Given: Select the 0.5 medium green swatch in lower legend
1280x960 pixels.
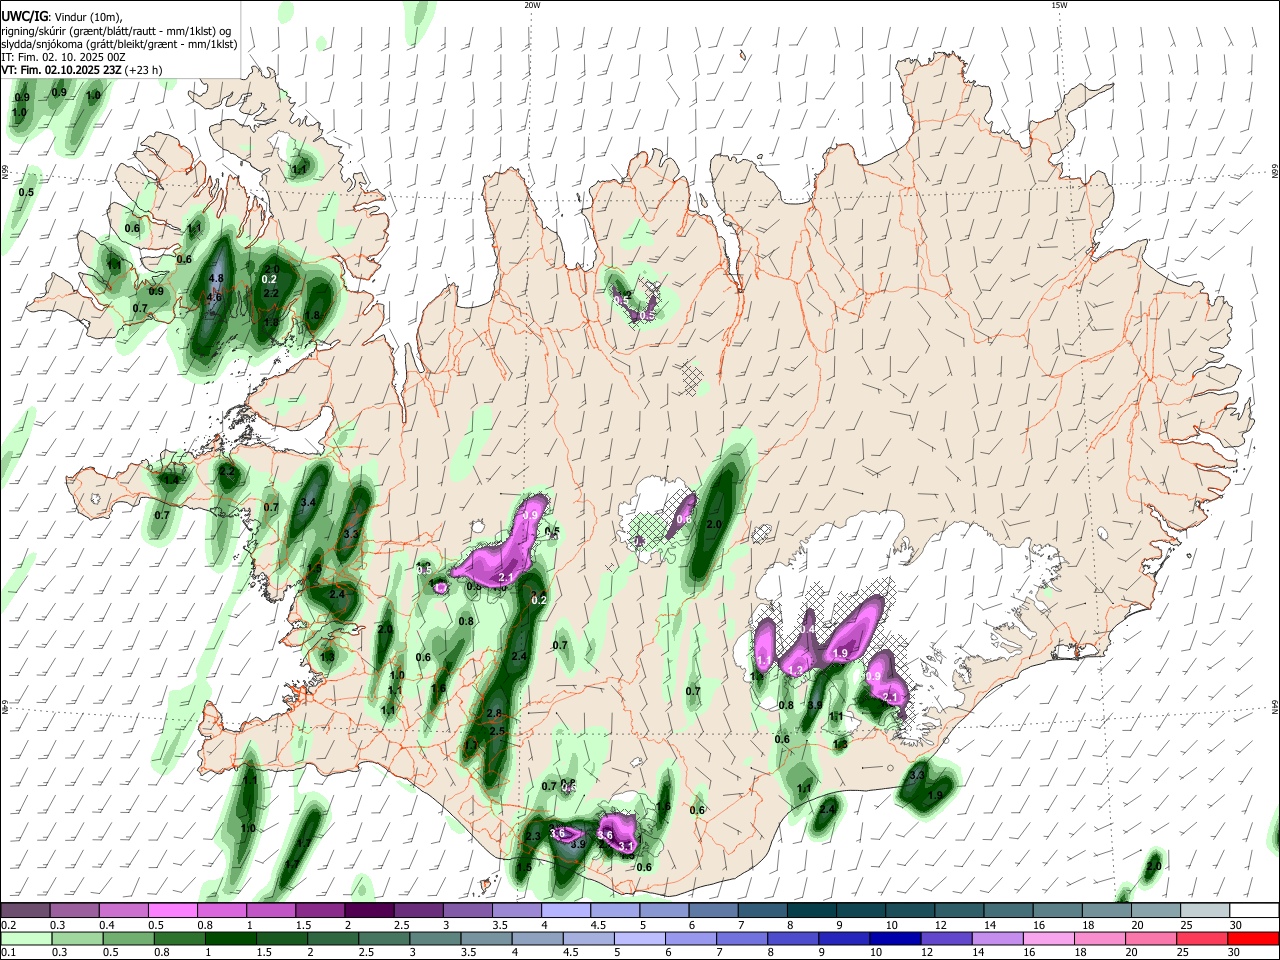Looking at the screenshot, I should coord(128,938).
